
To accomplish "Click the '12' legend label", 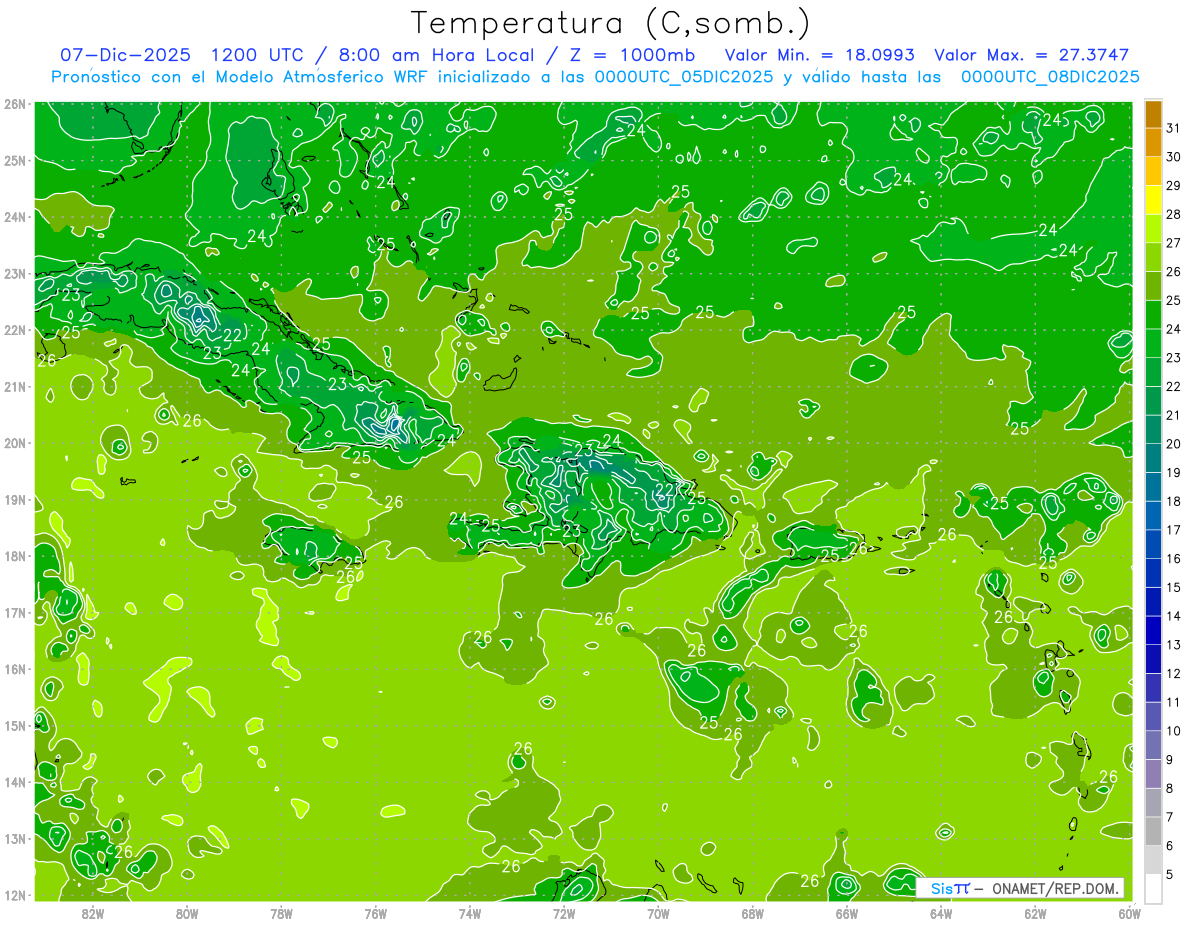I will tap(1173, 673).
